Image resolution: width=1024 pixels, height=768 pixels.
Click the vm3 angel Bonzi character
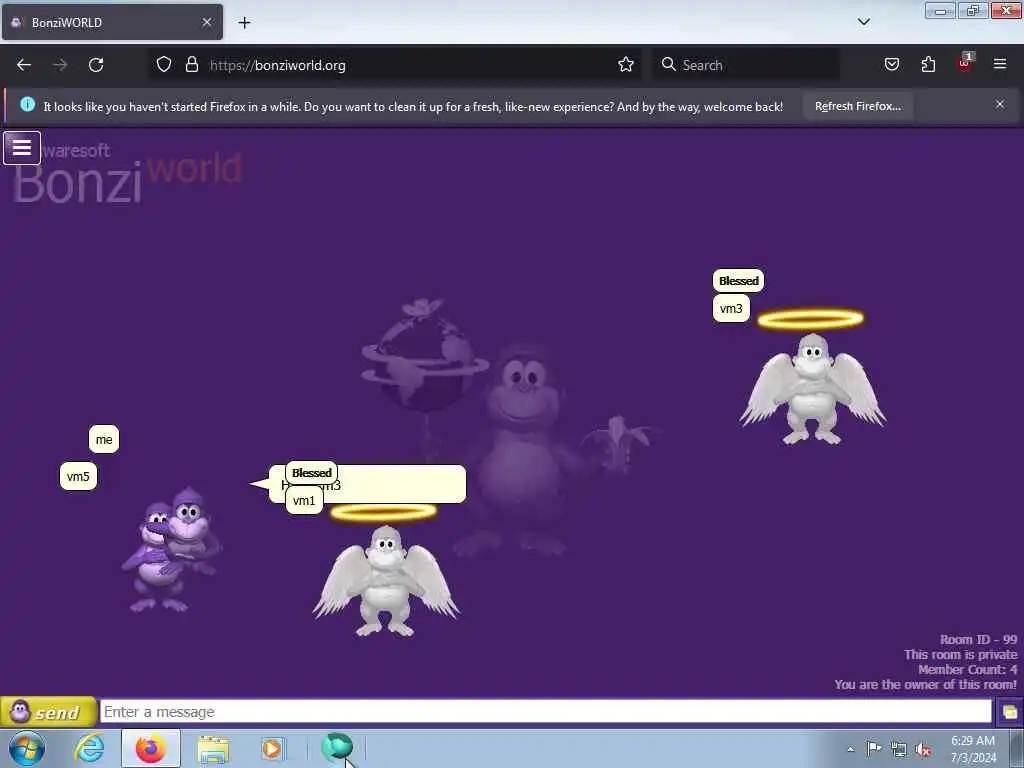pos(813,389)
